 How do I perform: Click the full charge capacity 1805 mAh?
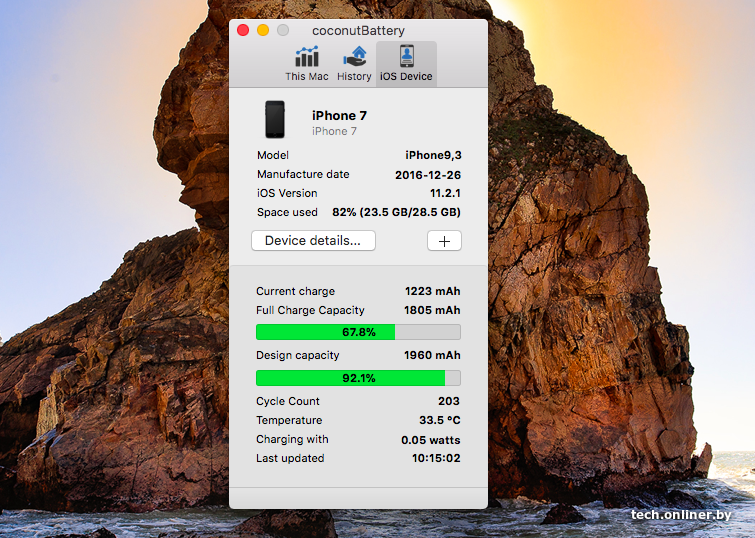tap(432, 310)
